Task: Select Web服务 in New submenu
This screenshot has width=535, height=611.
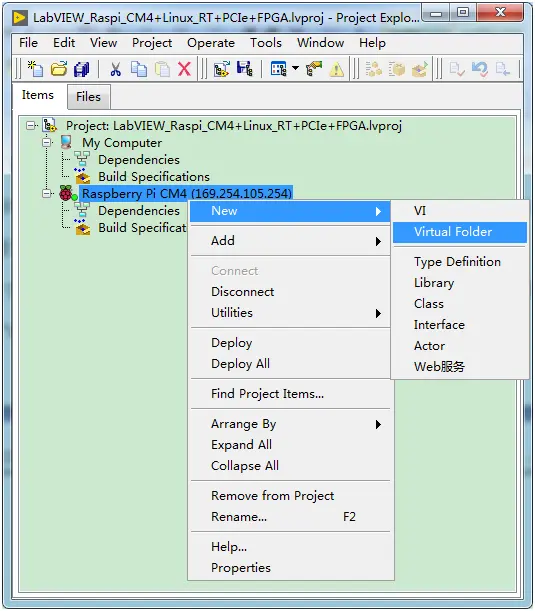Action: pos(460,367)
